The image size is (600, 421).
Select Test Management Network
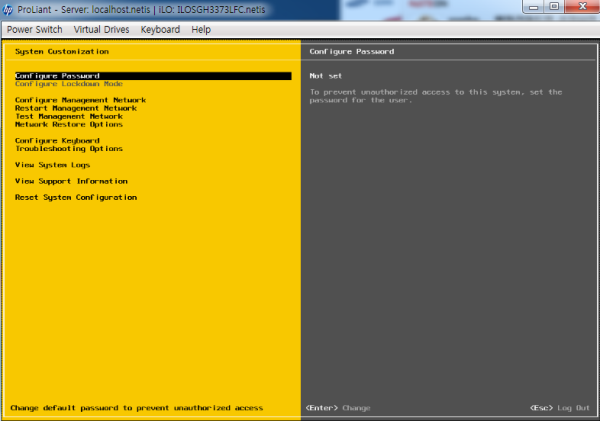pyautogui.click(x=69, y=116)
